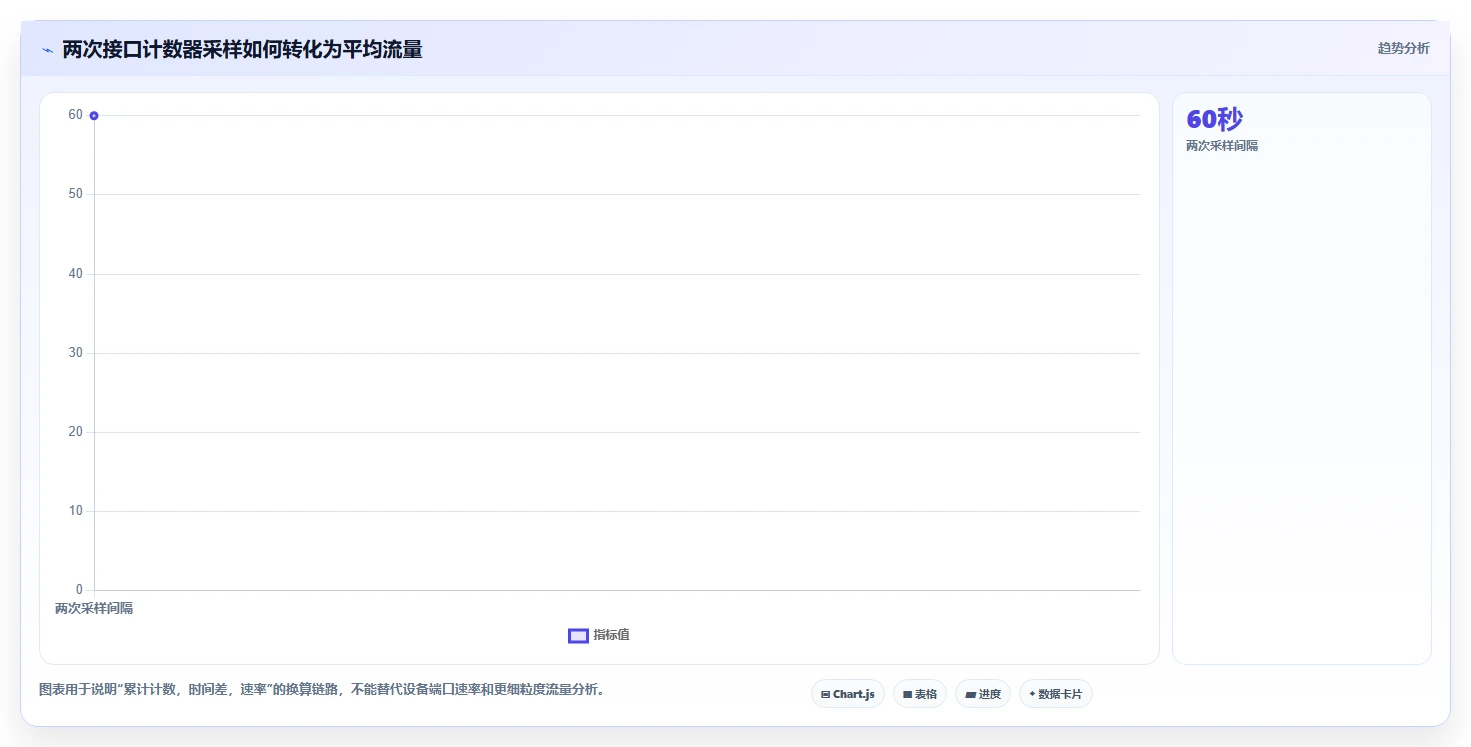This screenshot has height=747, width=1471.
Task: Click the y-axis tick label 20
Action: point(75,432)
